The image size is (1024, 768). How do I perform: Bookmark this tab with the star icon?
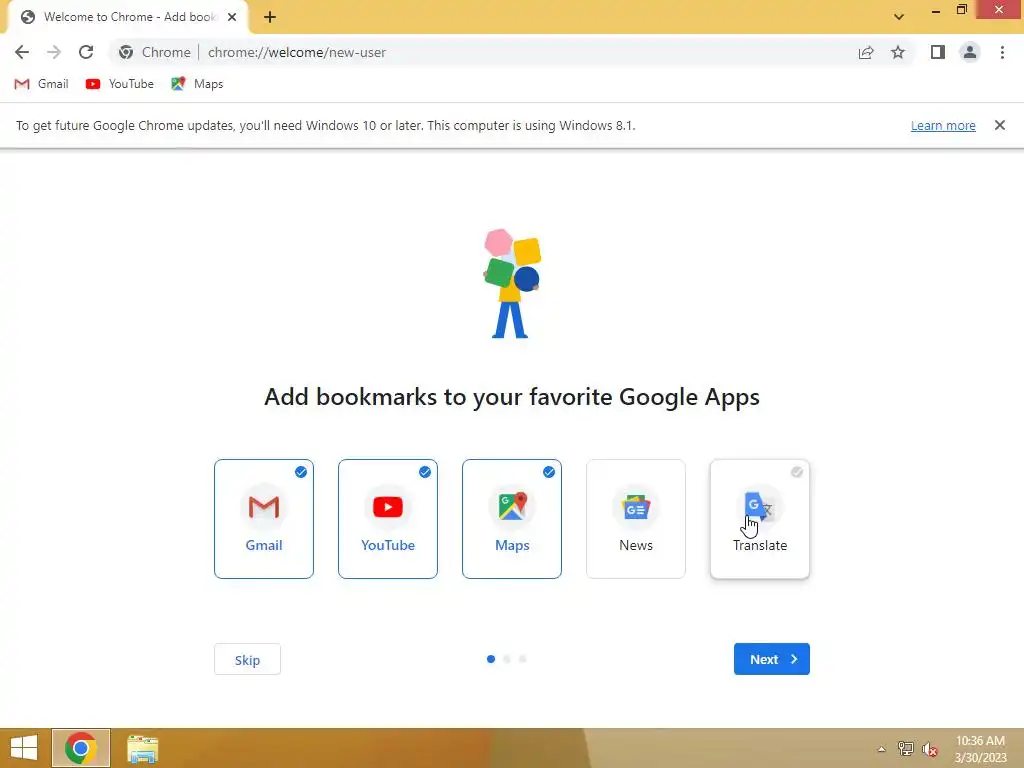click(x=898, y=52)
